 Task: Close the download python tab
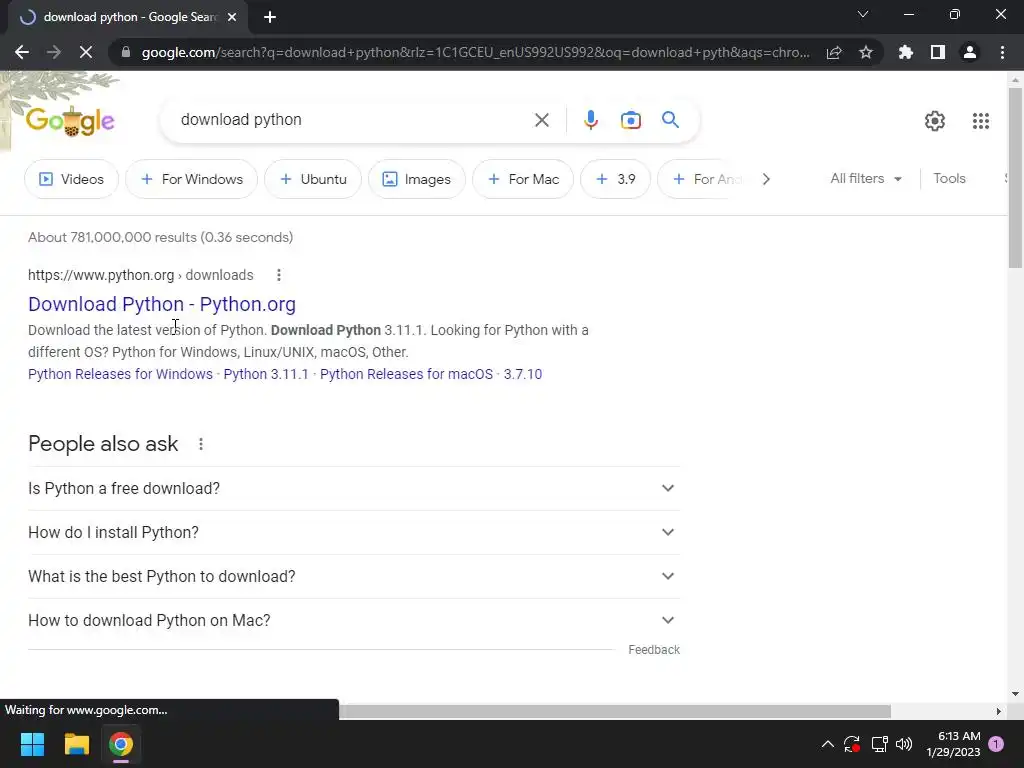(232, 17)
